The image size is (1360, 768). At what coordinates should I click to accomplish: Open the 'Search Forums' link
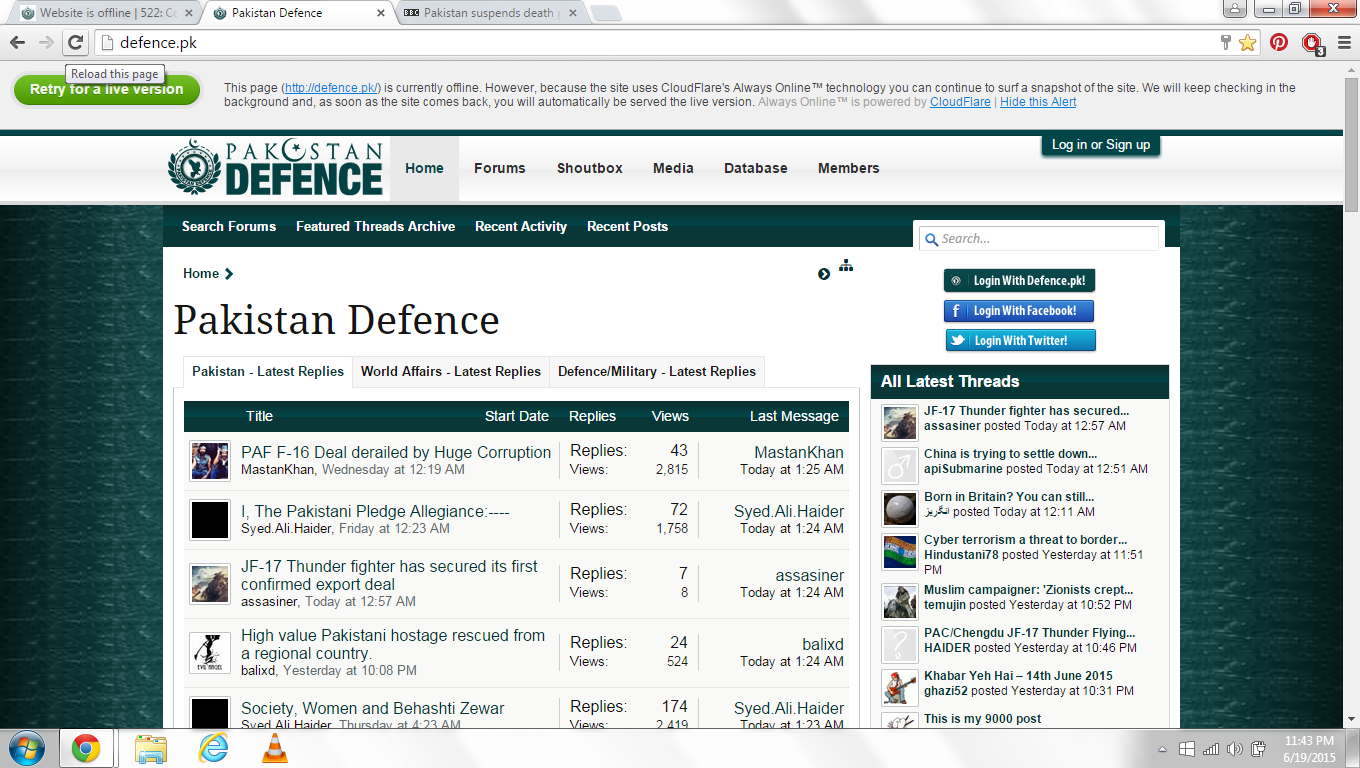click(x=229, y=226)
